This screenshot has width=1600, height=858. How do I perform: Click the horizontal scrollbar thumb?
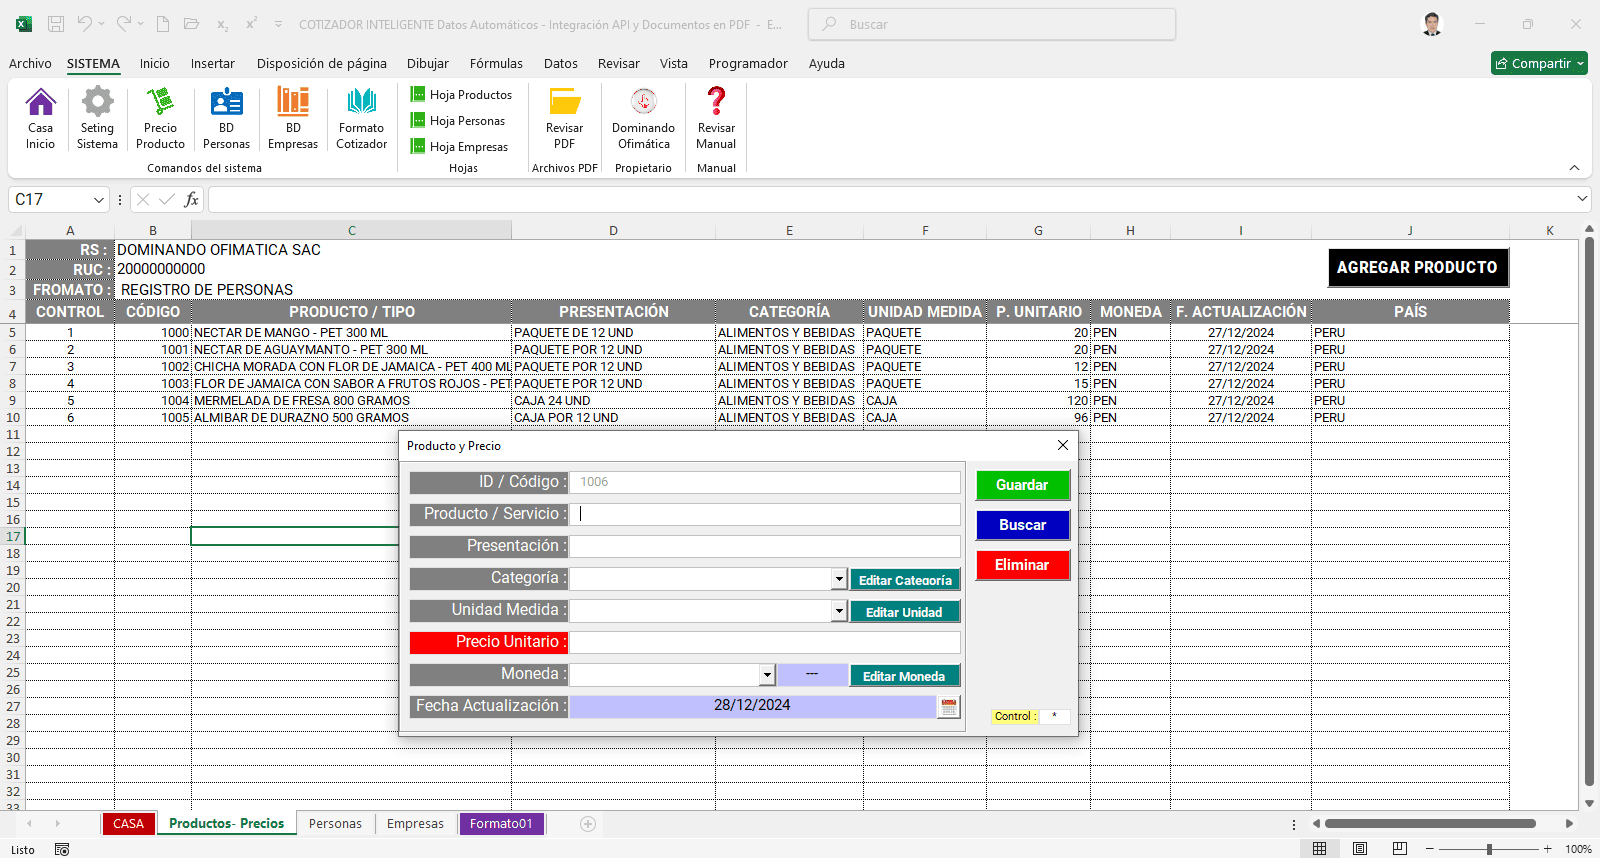click(x=1430, y=824)
